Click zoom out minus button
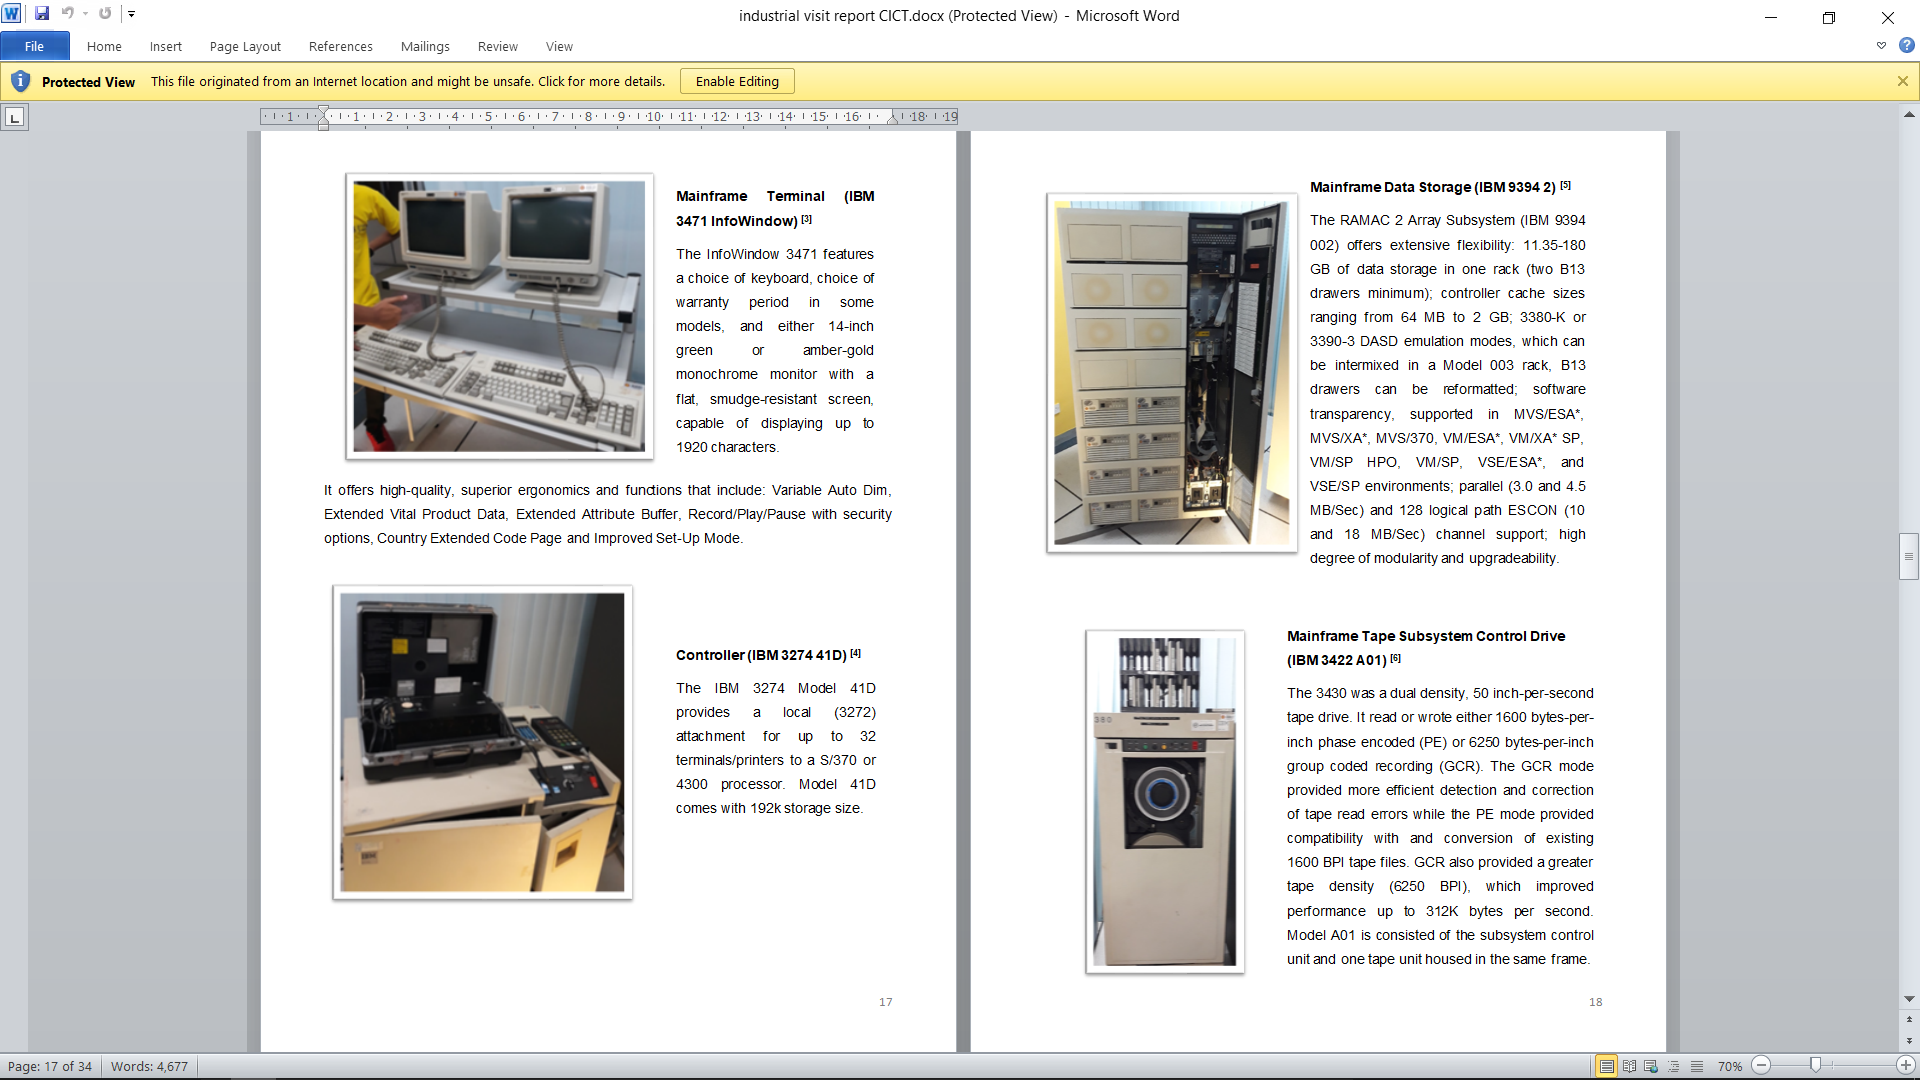 click(1762, 1066)
